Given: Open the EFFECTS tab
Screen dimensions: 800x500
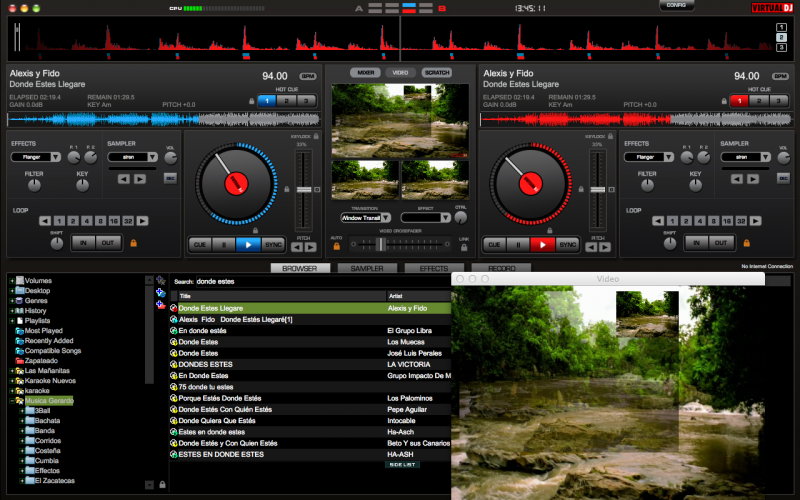Looking at the screenshot, I should [x=434, y=268].
